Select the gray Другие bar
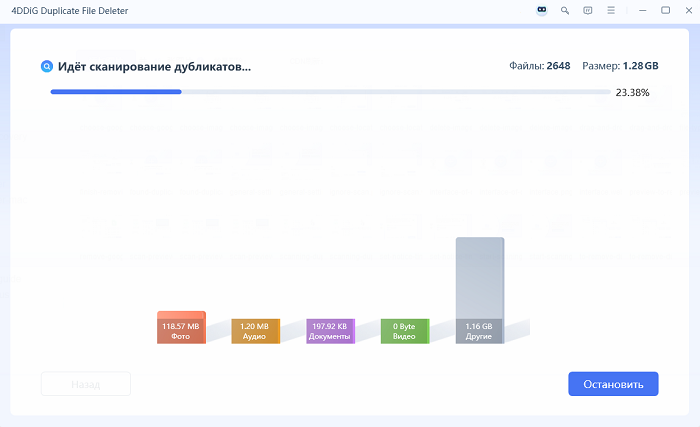This screenshot has height=427, width=700. pos(480,290)
